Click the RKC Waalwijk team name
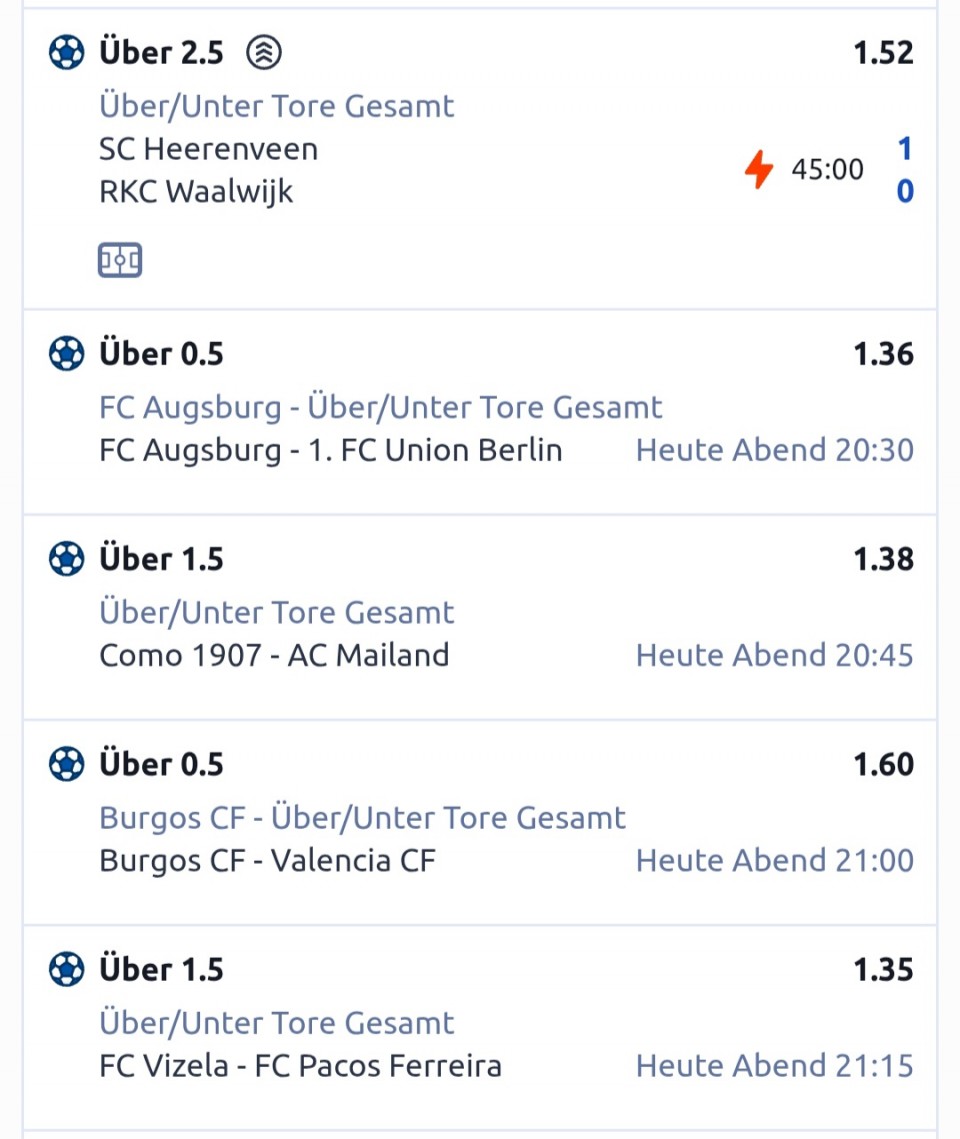 coord(196,191)
